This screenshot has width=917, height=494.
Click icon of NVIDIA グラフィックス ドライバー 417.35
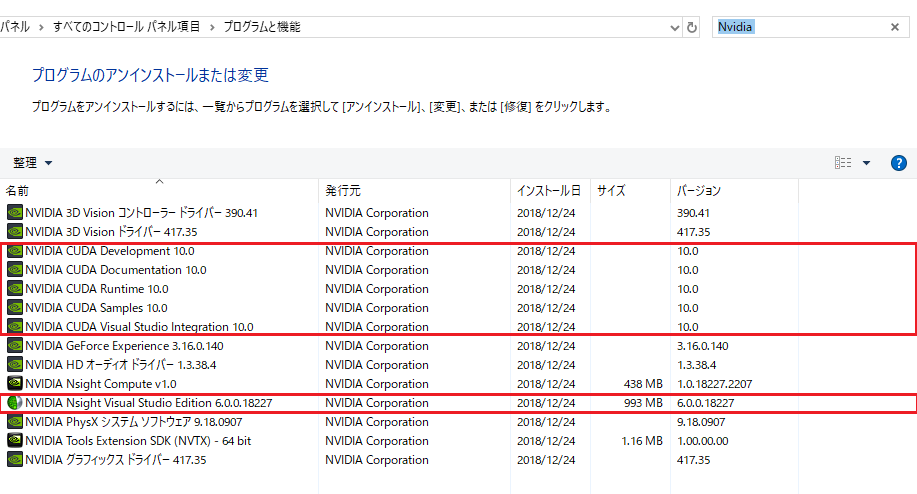pyautogui.click(x=15, y=460)
